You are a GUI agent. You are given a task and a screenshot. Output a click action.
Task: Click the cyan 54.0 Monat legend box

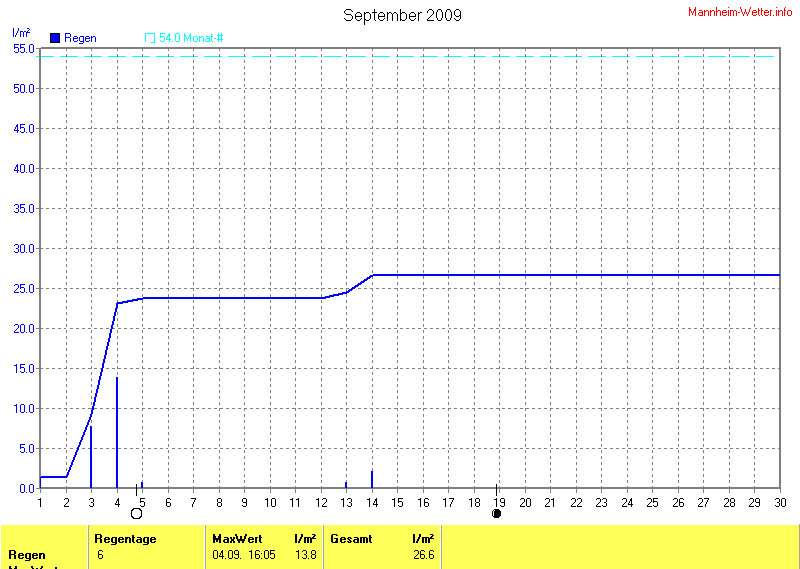[x=150, y=38]
